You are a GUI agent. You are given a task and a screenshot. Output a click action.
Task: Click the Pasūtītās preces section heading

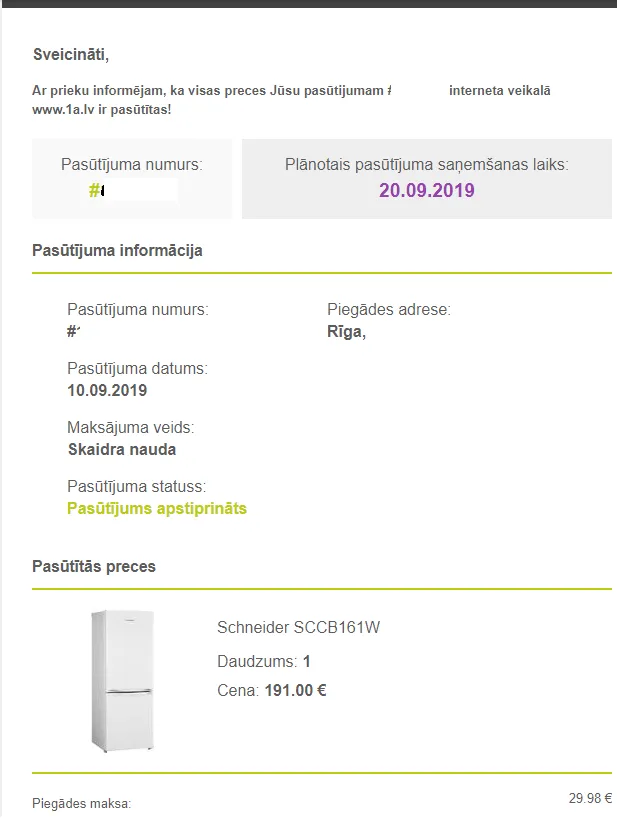point(94,566)
